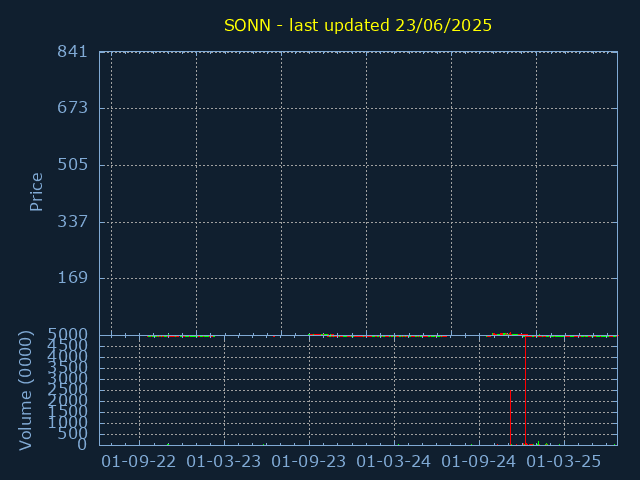Click the 01-03-25 date label
This screenshot has width=640, height=480.
tap(564, 462)
